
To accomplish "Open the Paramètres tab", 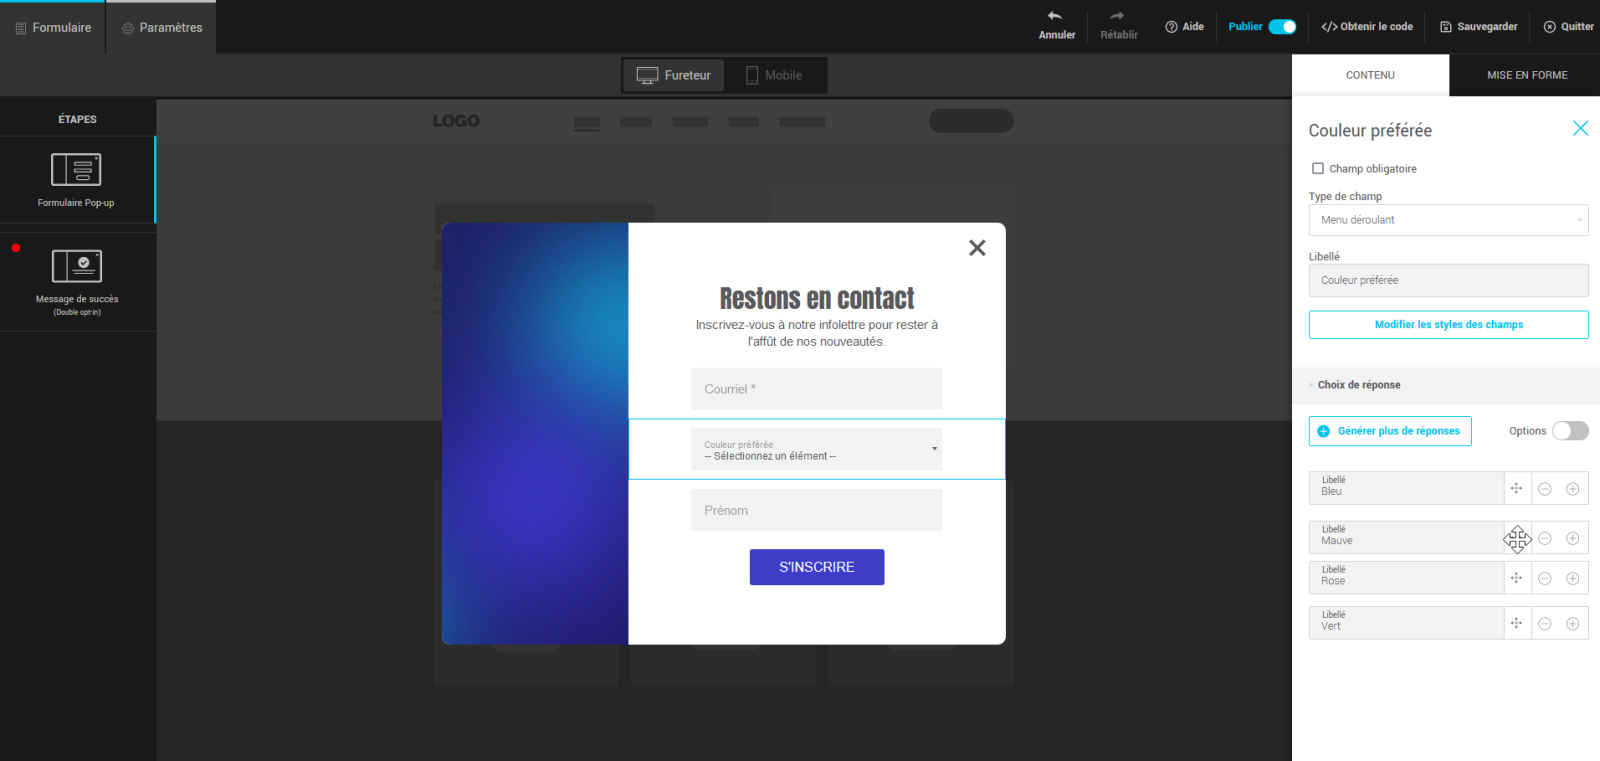I will point(162,28).
